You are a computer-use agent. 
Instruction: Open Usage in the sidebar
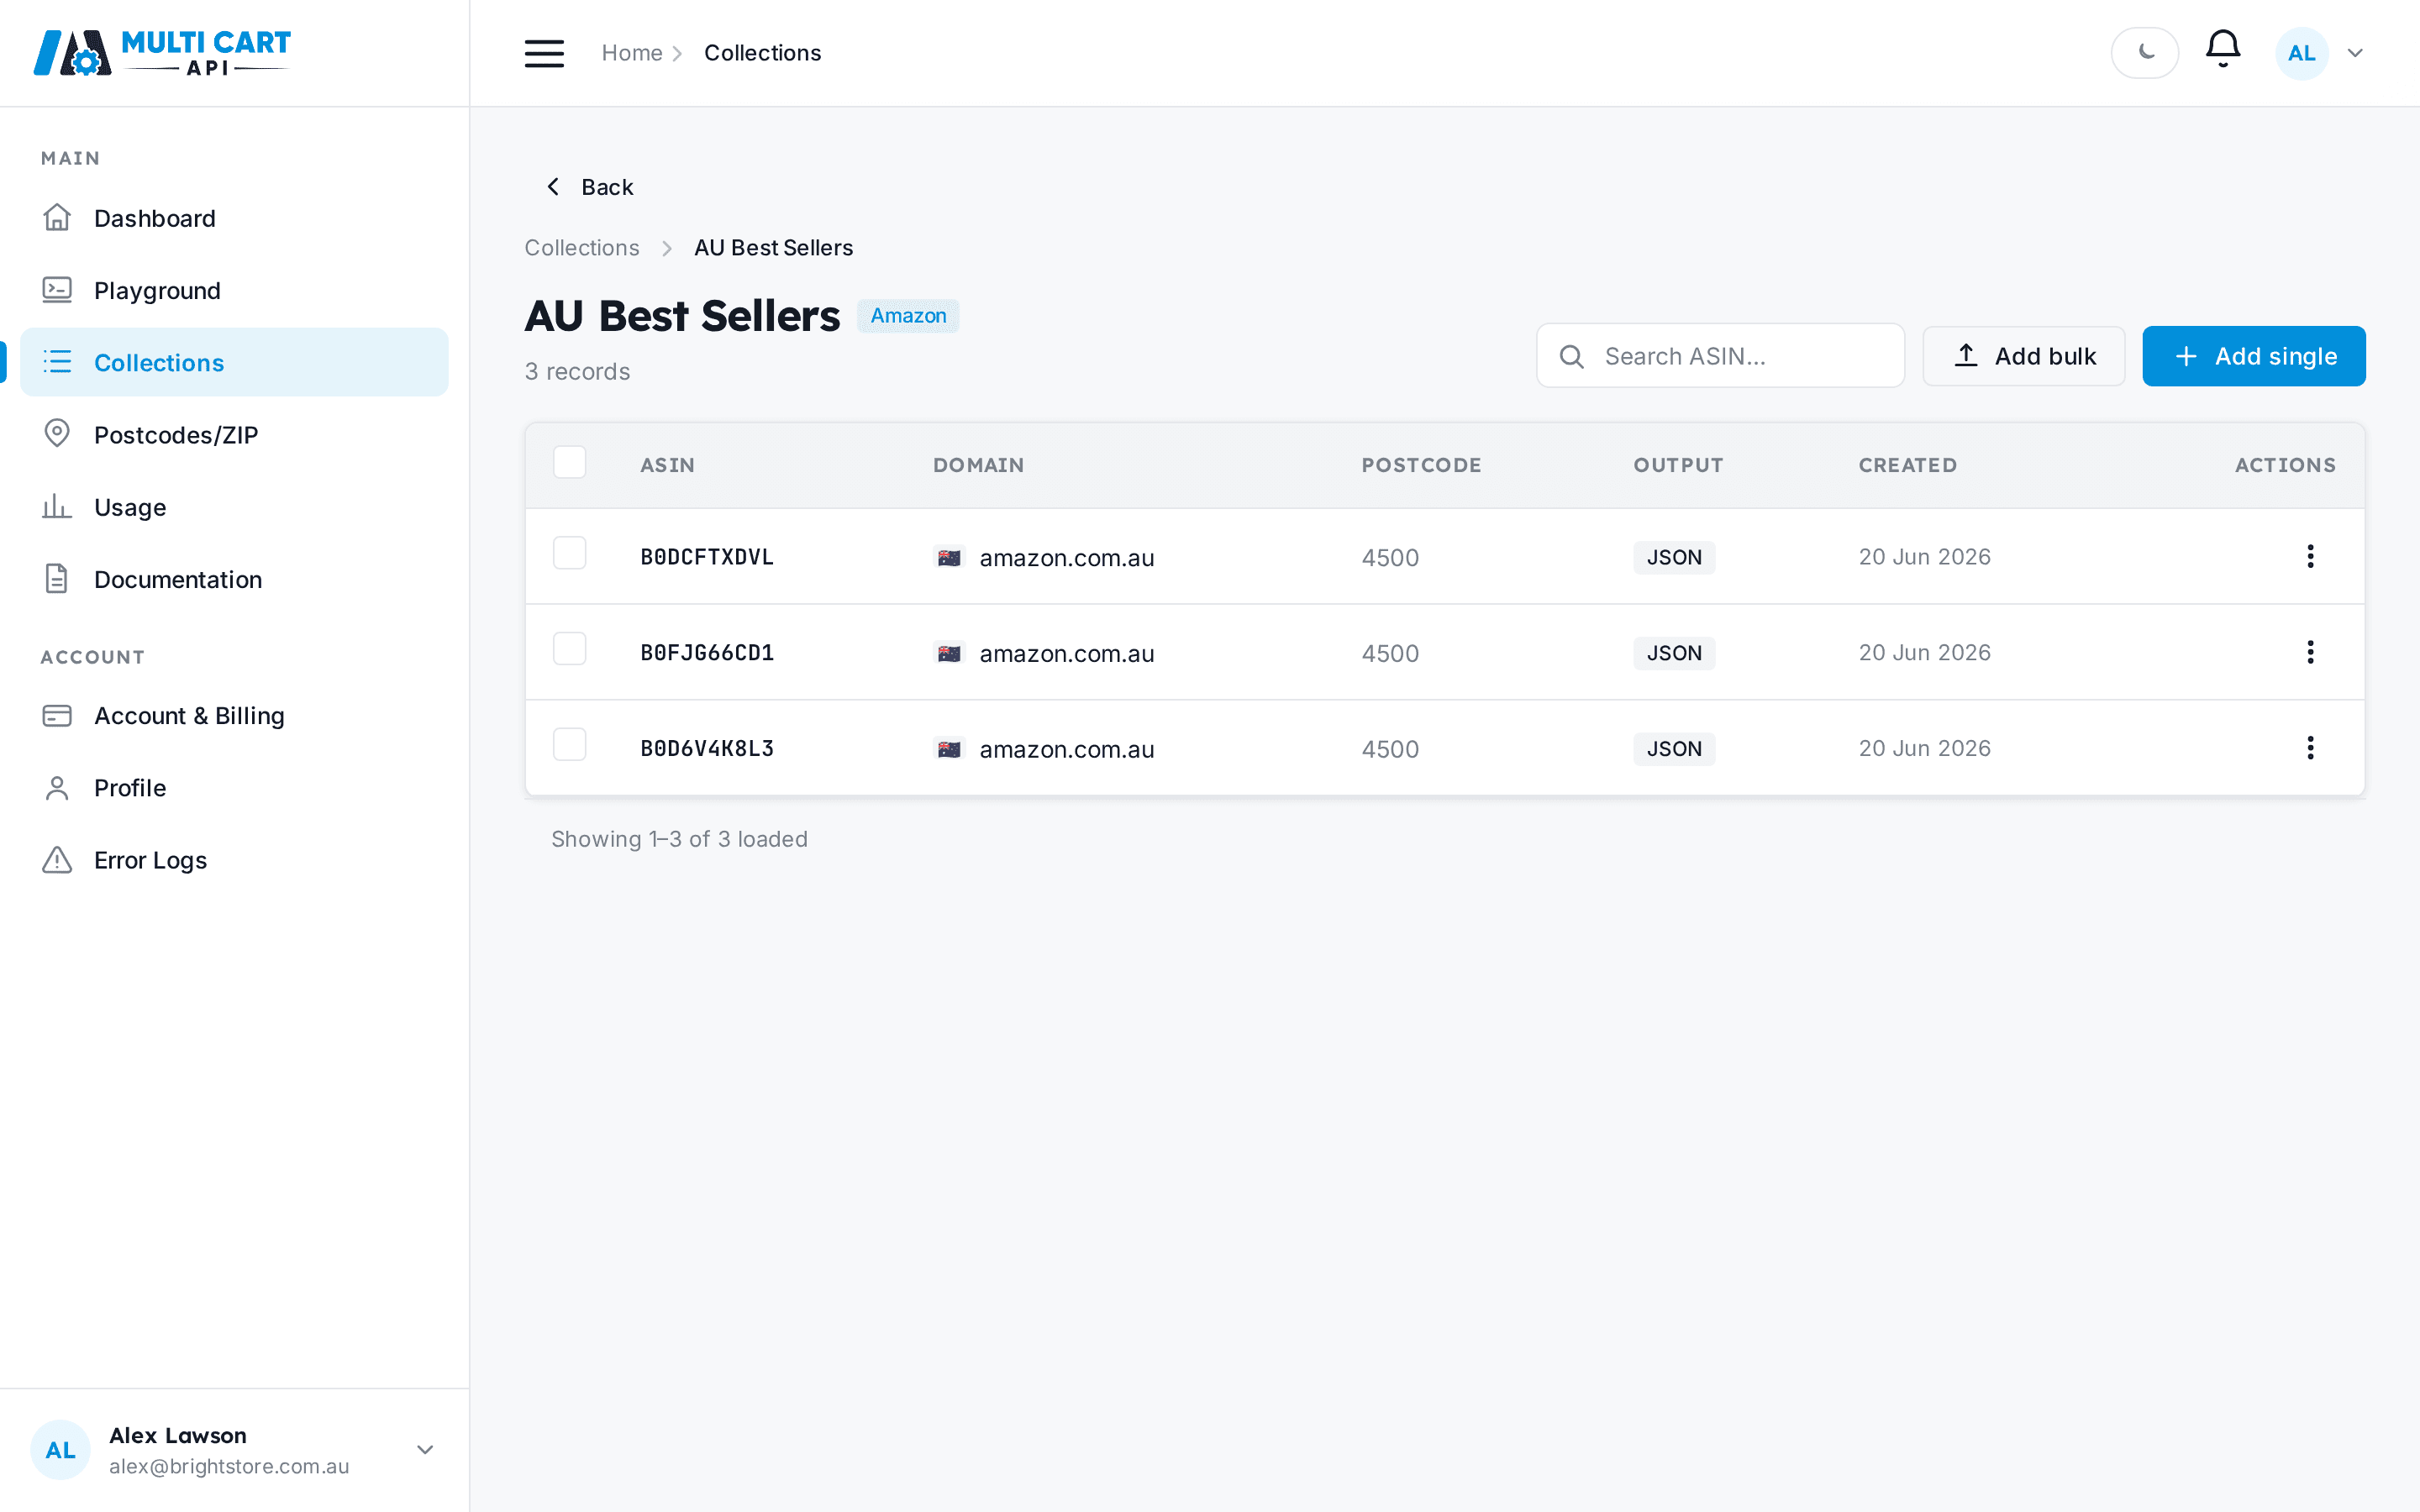234,507
